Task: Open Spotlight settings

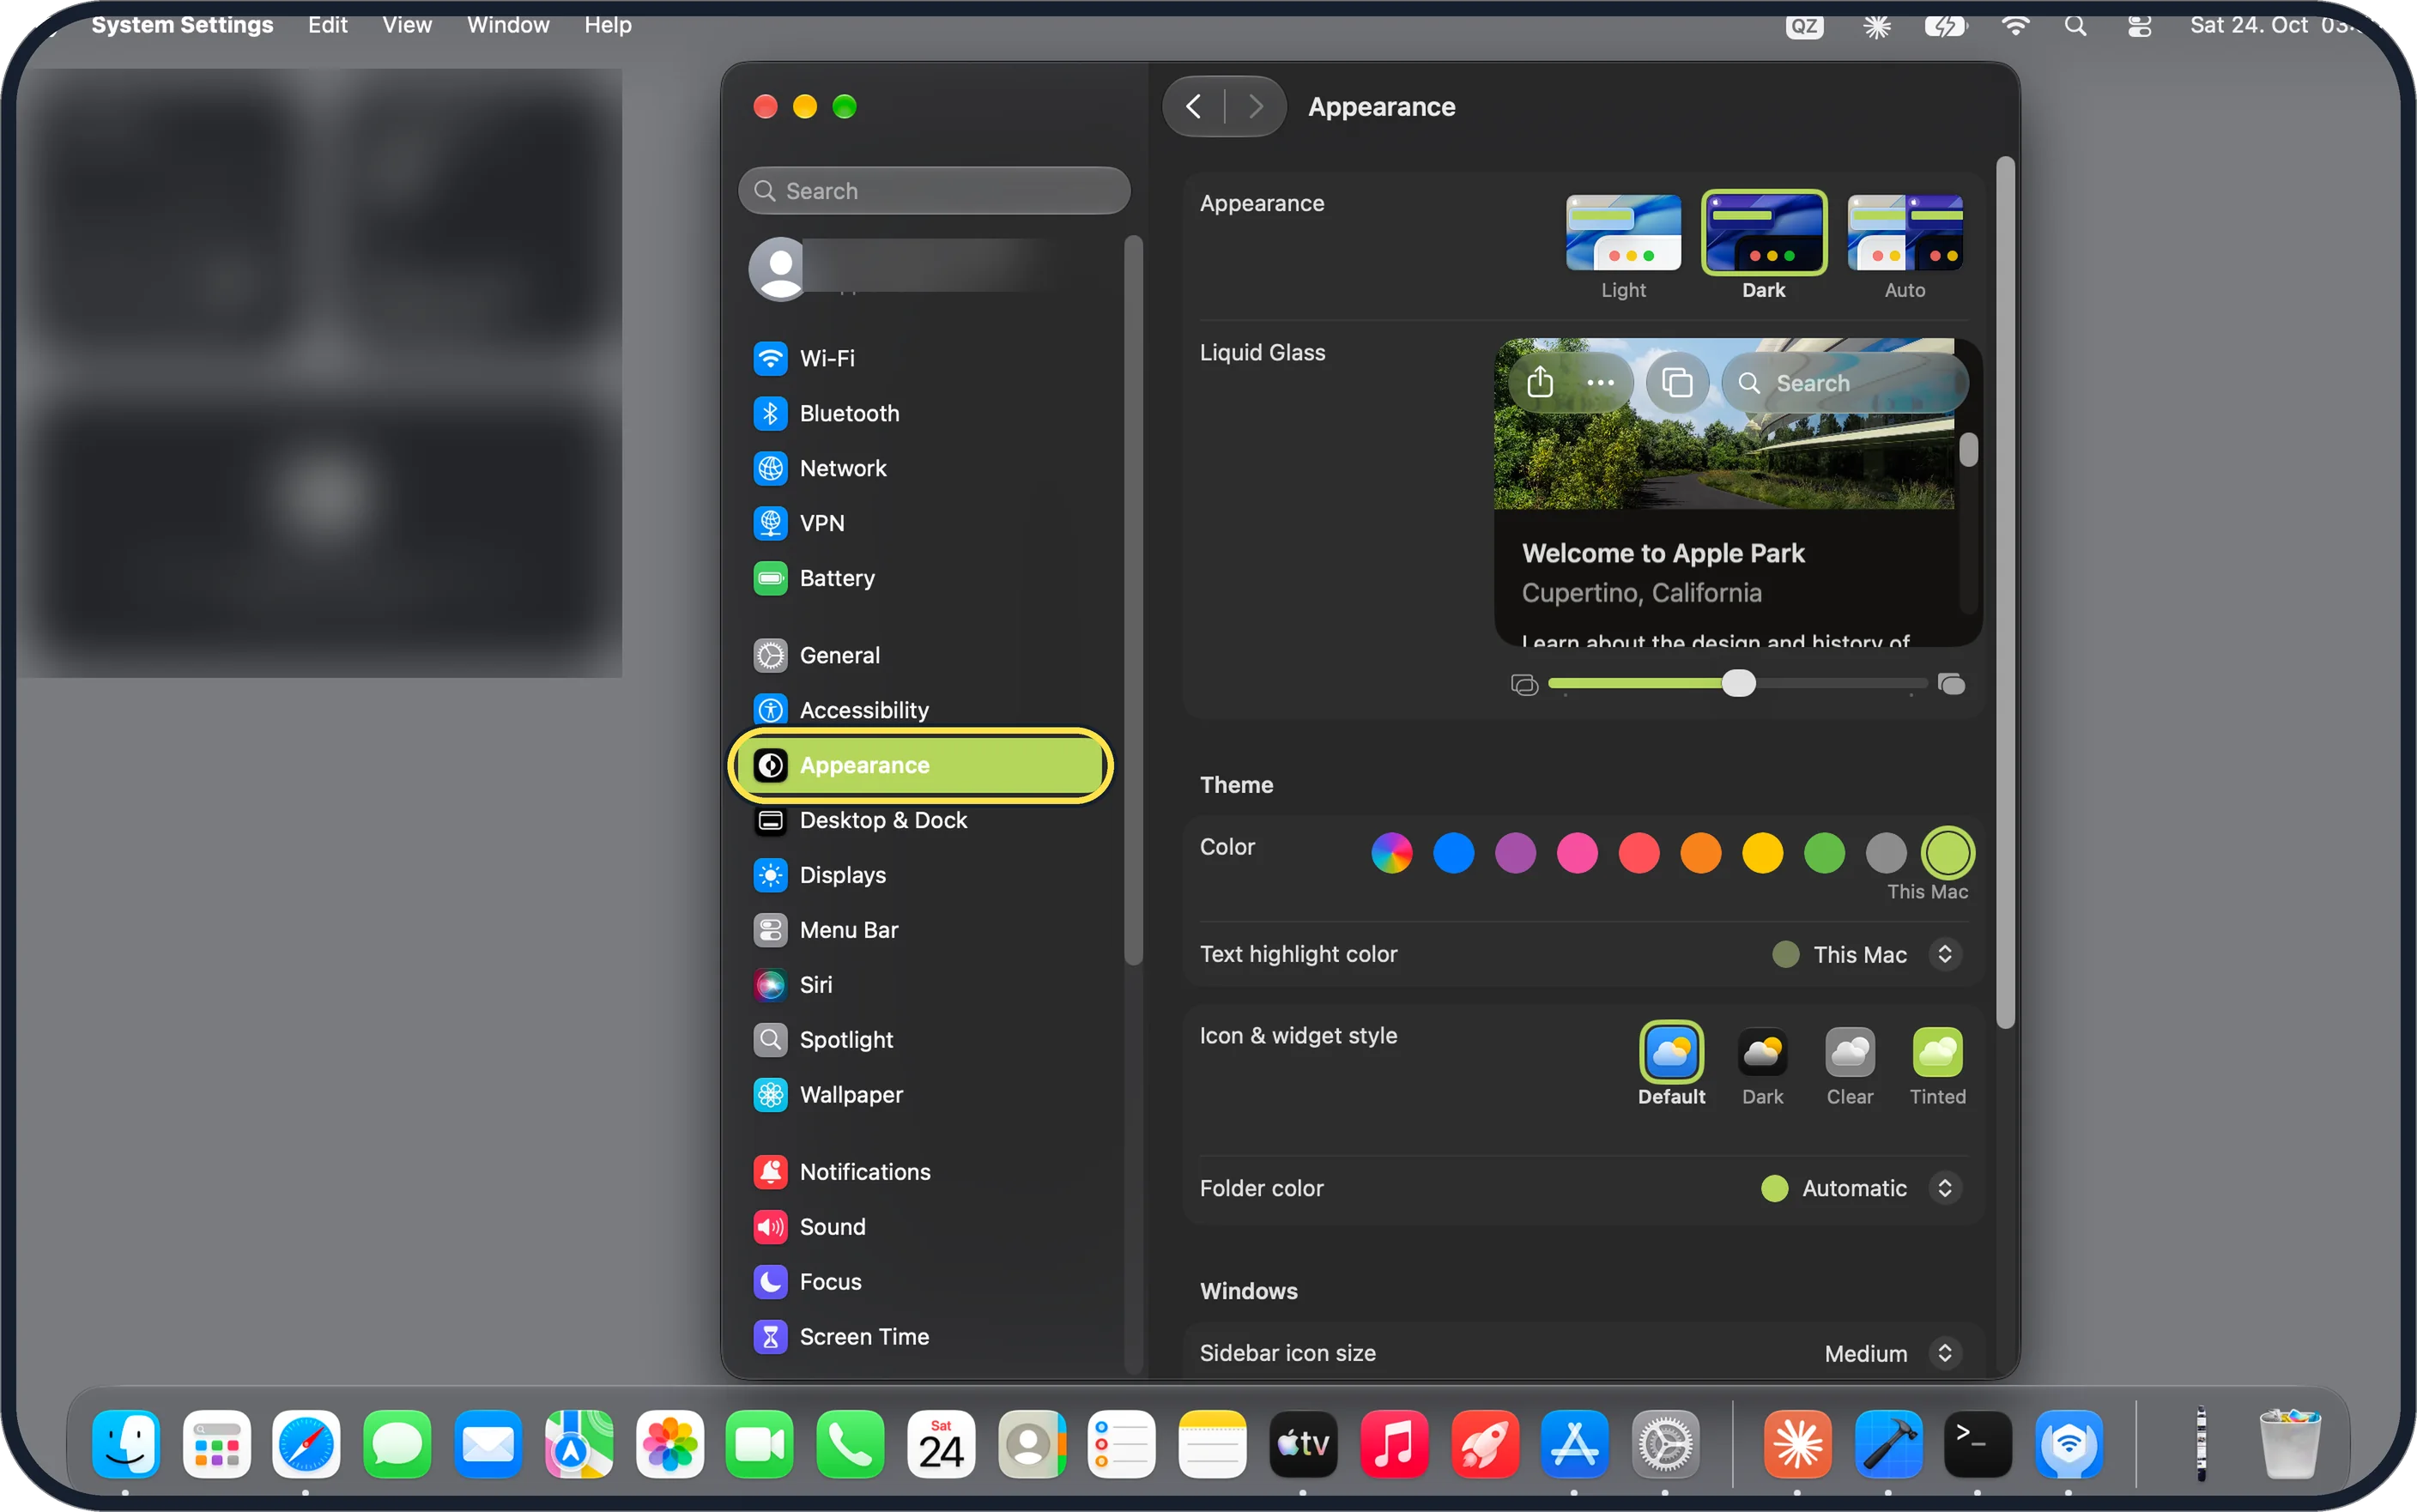Action: click(920, 1040)
